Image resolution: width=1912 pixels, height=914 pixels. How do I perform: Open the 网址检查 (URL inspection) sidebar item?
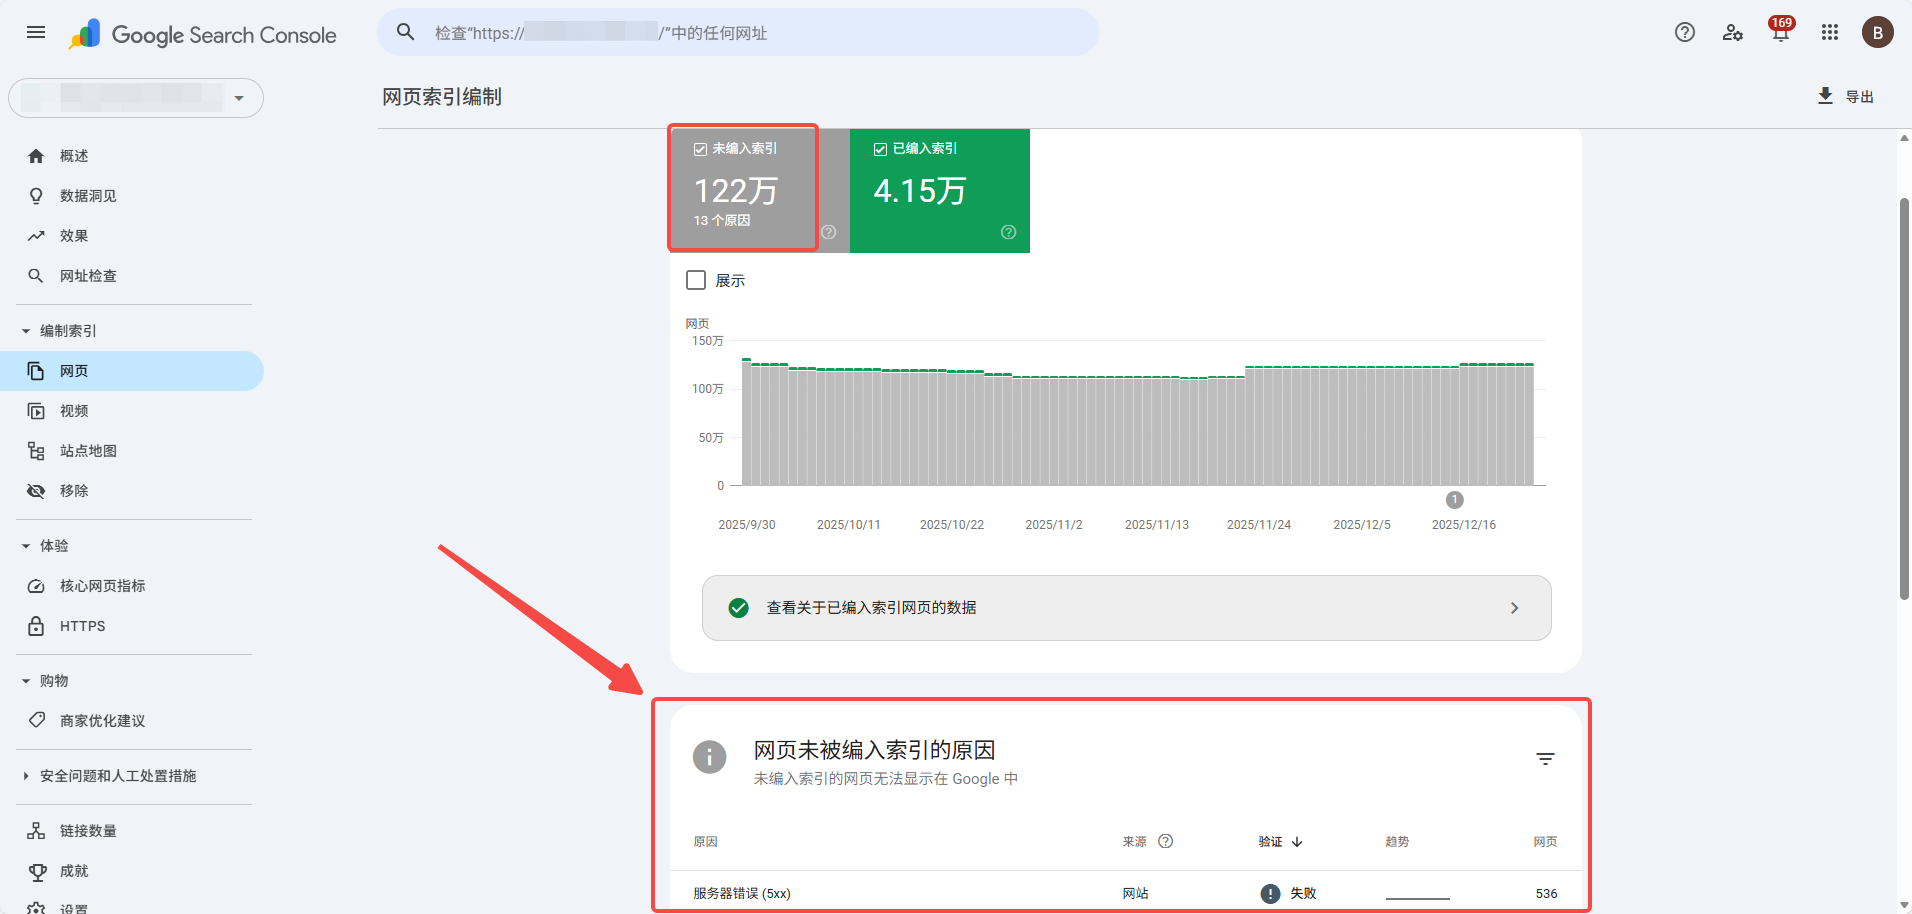tap(88, 275)
